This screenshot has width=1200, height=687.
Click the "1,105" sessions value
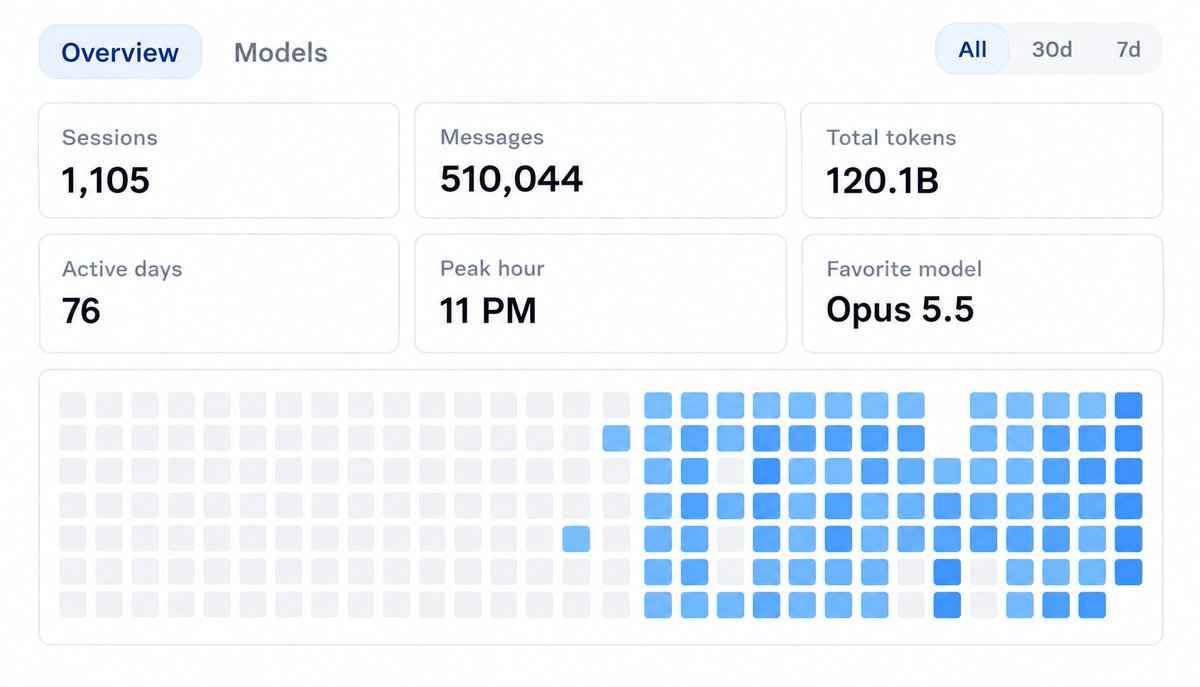click(106, 180)
